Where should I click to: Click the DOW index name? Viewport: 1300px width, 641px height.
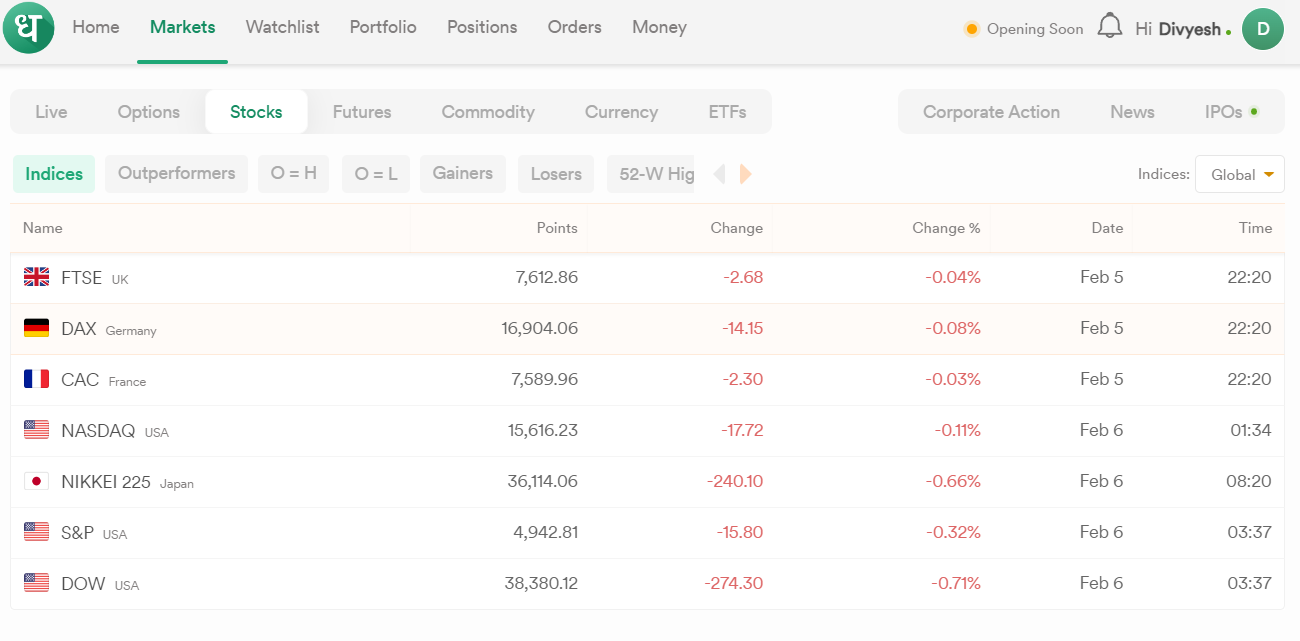pos(83,584)
